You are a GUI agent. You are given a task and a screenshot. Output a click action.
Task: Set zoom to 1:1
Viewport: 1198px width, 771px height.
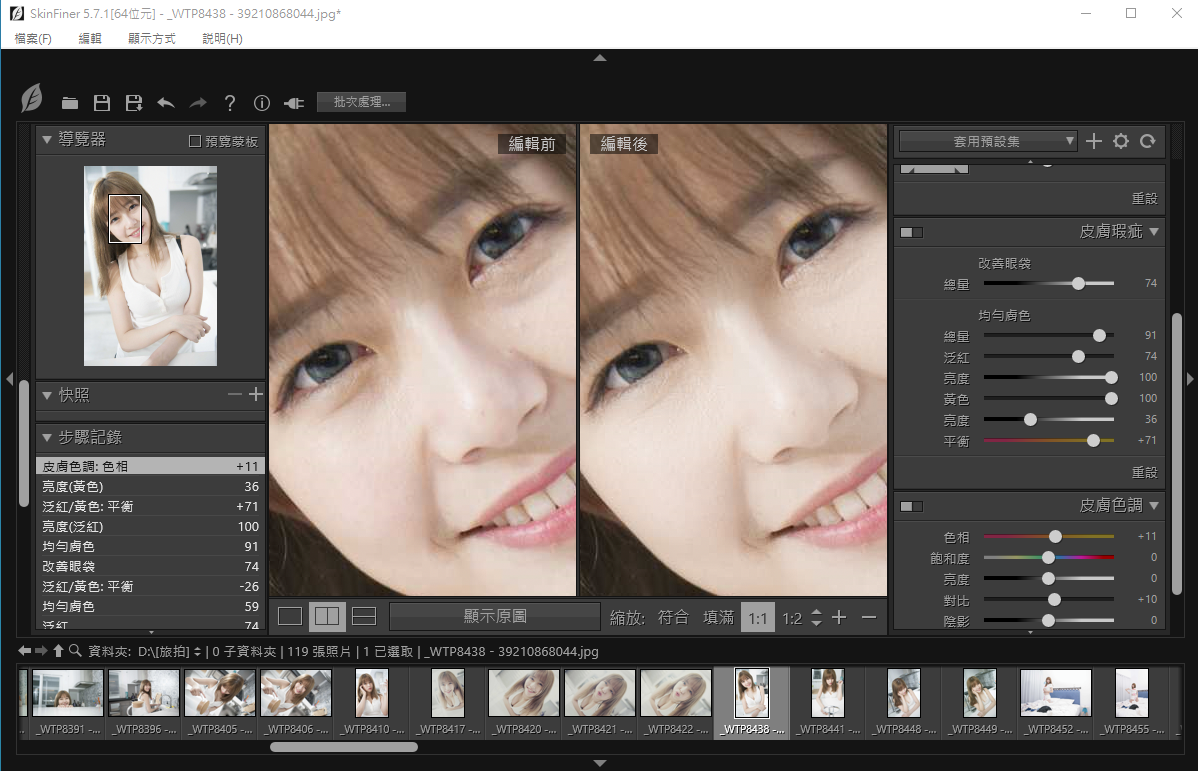(758, 617)
